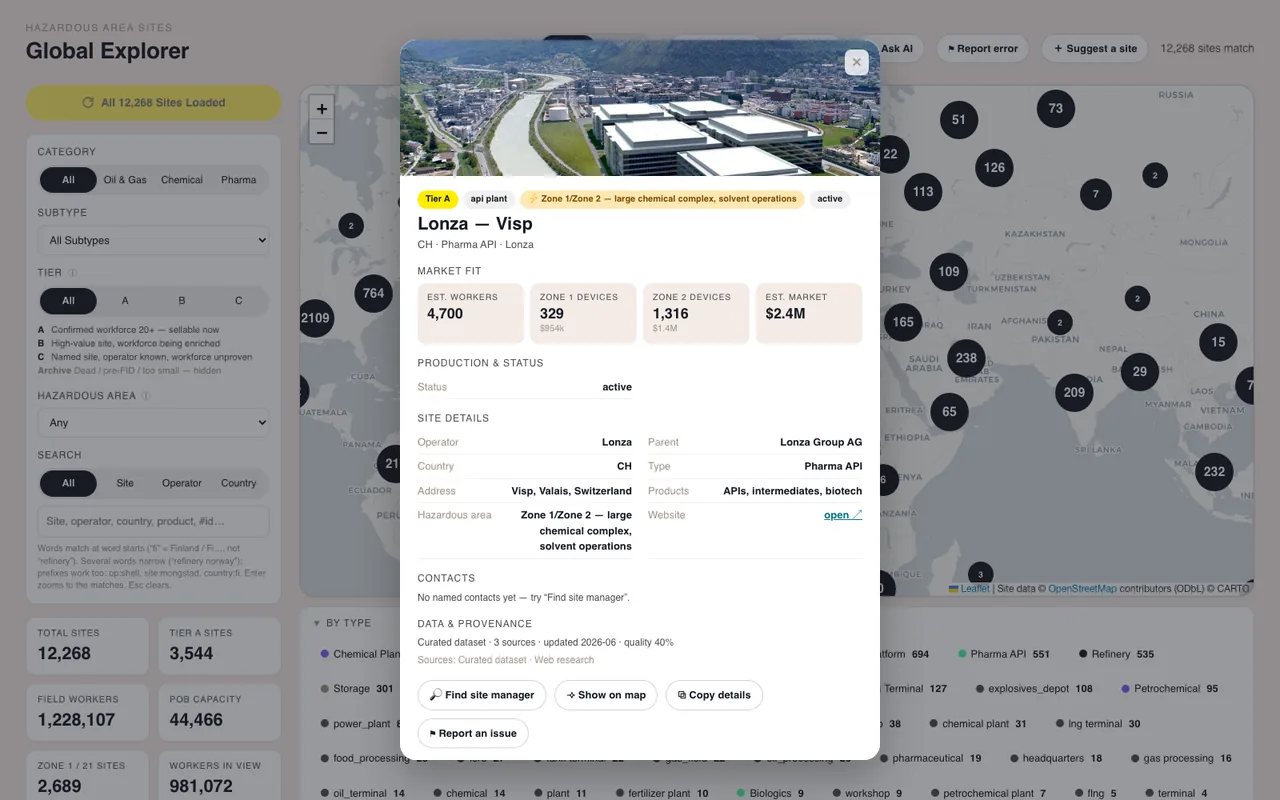Click the Est. Market $2.4M card
1280x800 pixels.
[809, 313]
